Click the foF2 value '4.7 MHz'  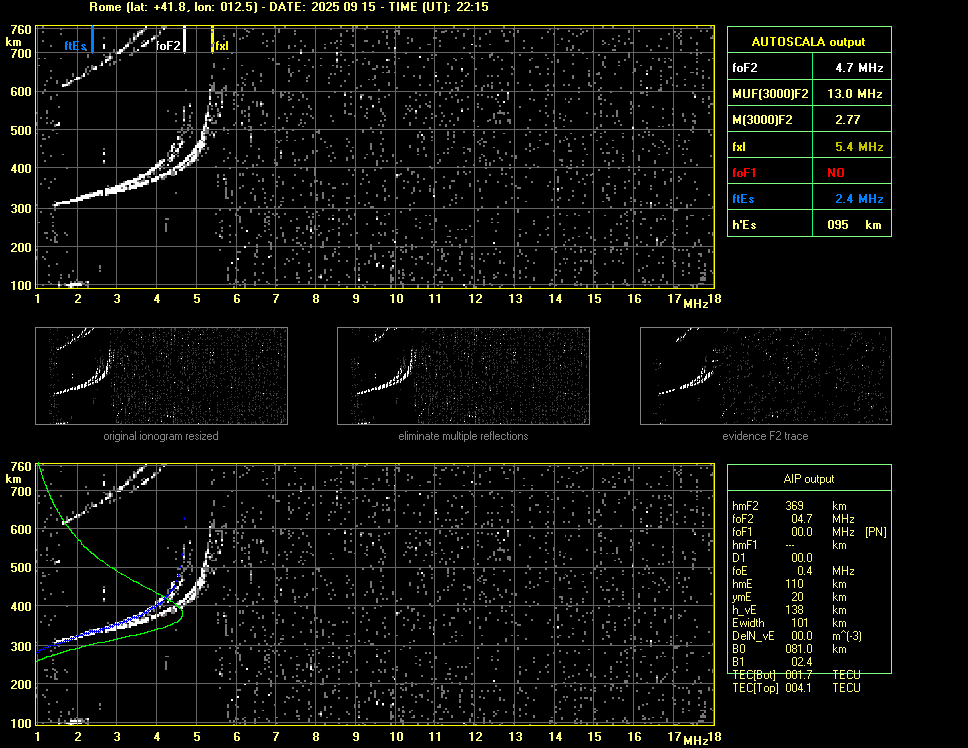[859, 68]
